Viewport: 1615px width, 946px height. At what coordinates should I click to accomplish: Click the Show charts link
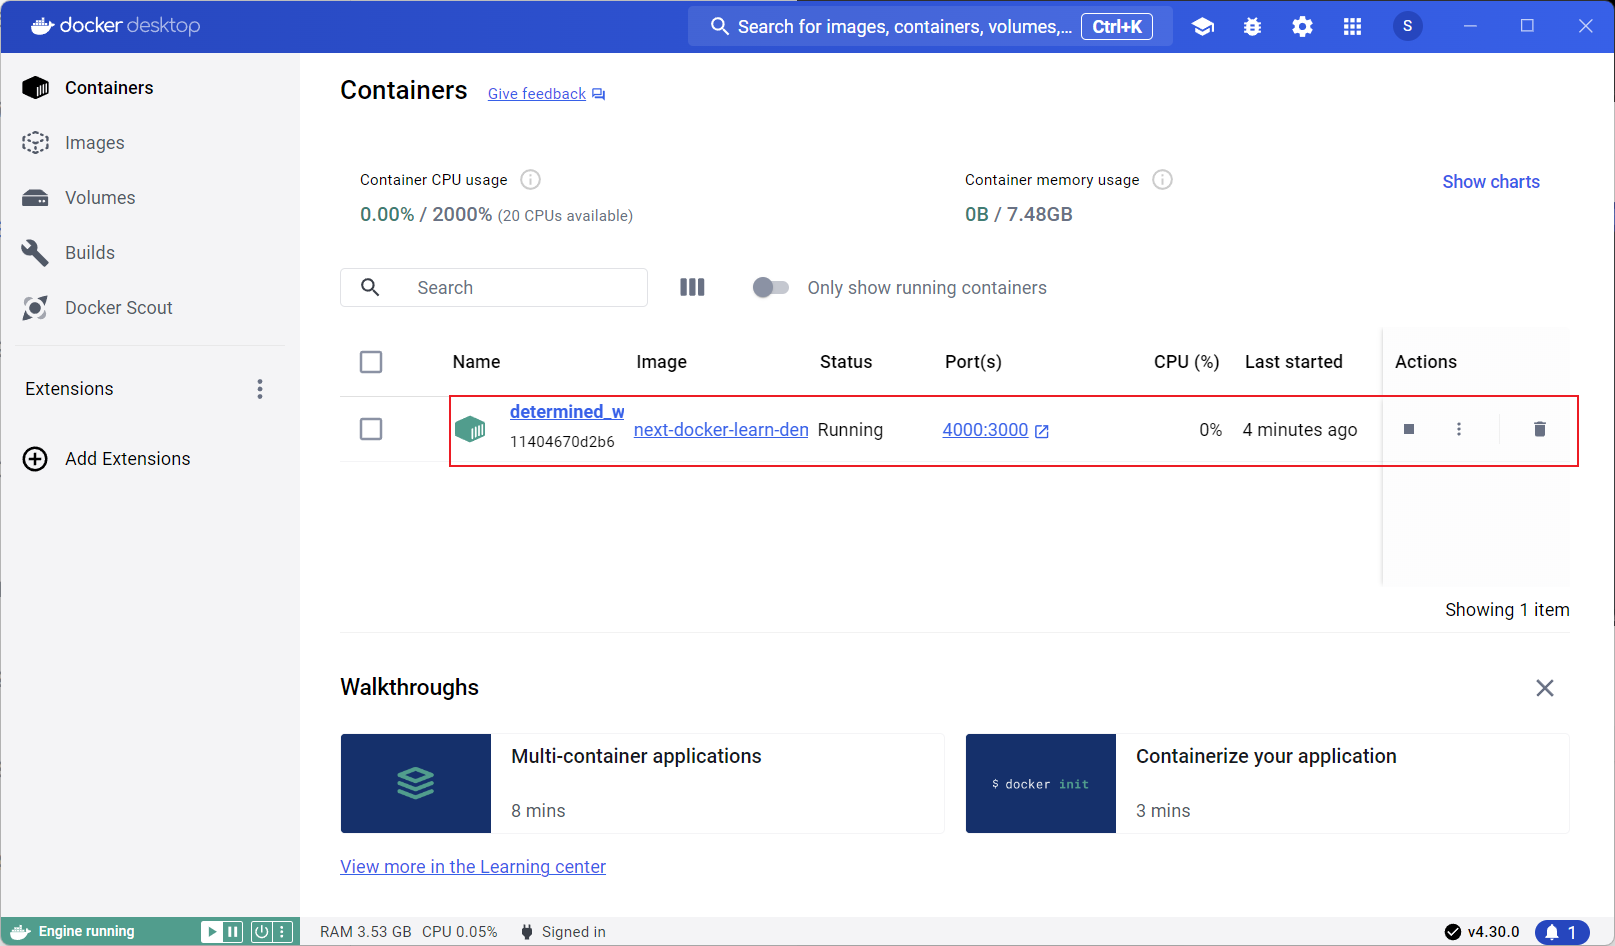pos(1490,182)
